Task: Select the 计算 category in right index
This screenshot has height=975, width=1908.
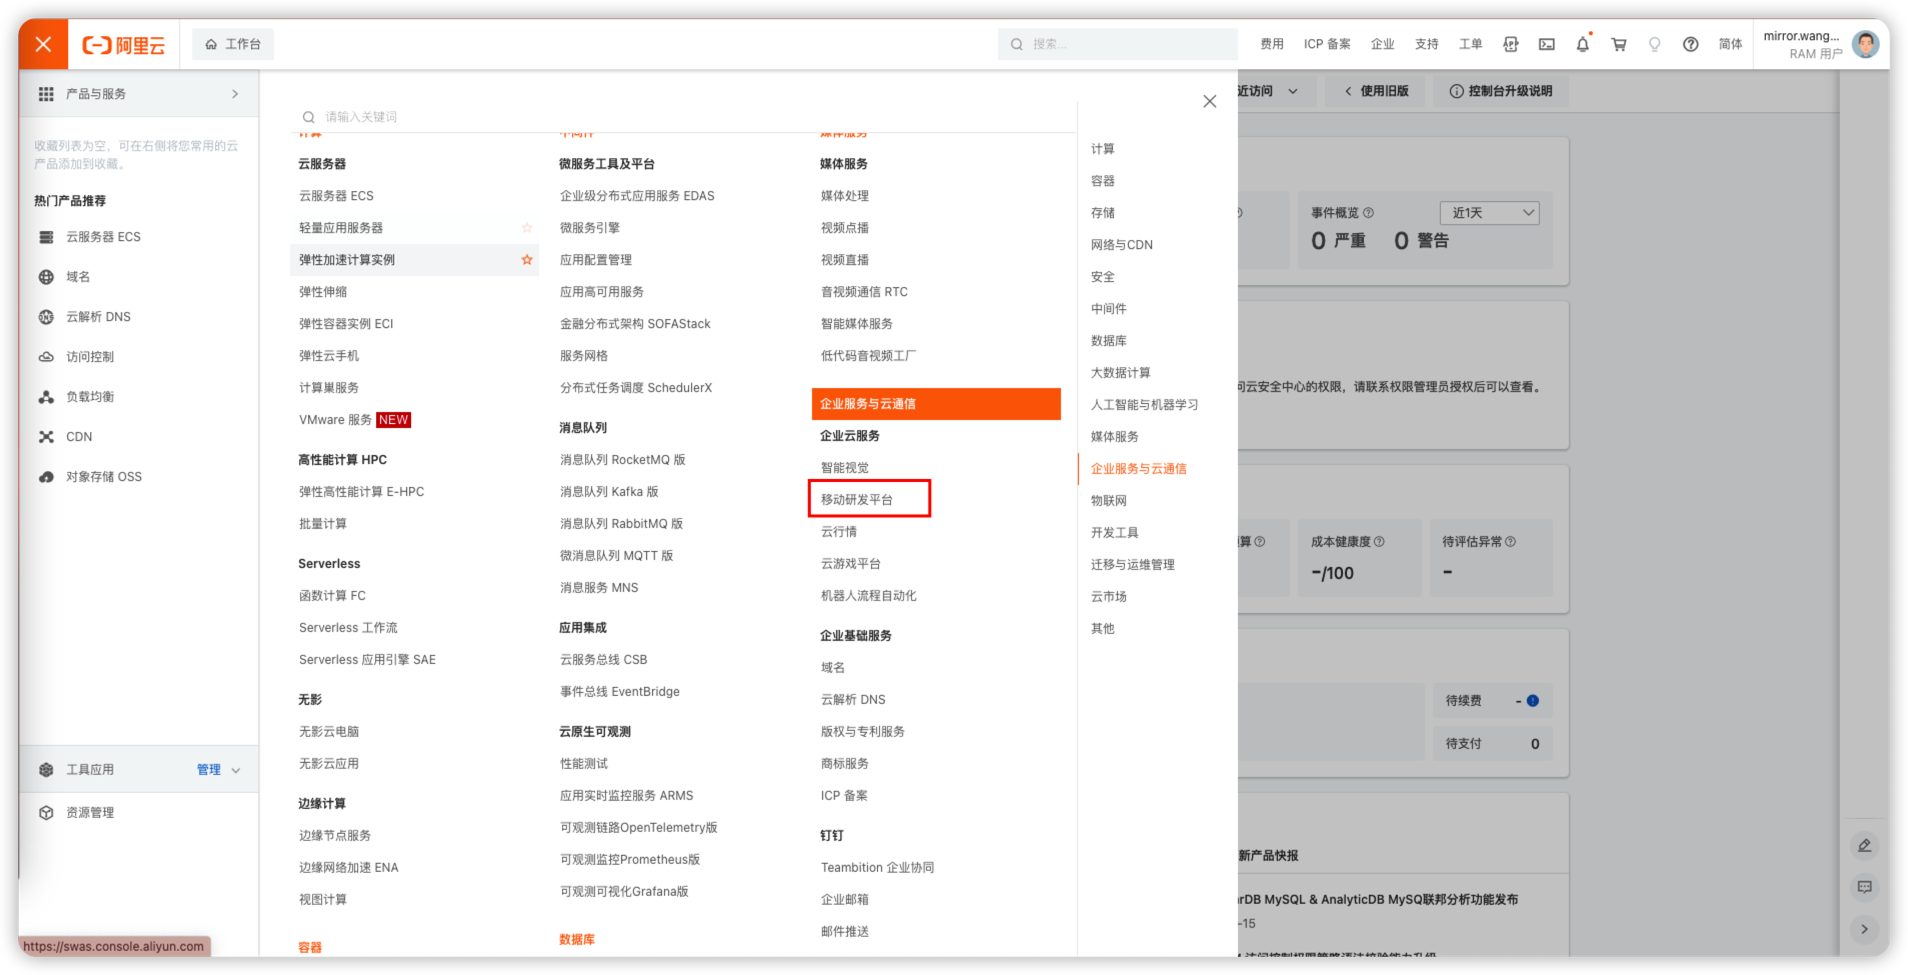Action: 1103,149
